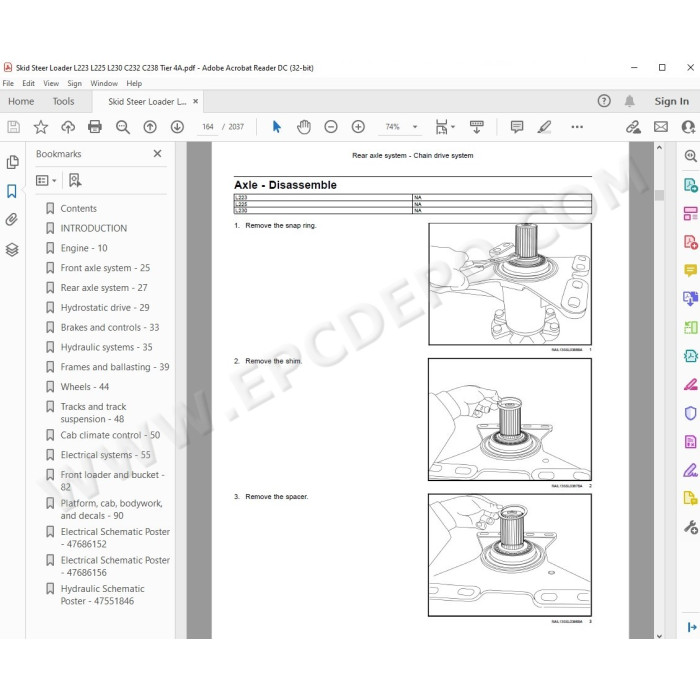700x700 pixels.
Task: Open bookmark options dropdown
Action: click(x=46, y=180)
